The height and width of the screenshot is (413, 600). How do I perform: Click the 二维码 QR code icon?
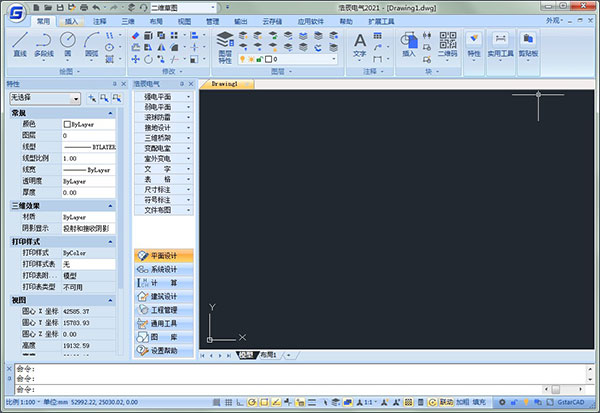point(448,45)
